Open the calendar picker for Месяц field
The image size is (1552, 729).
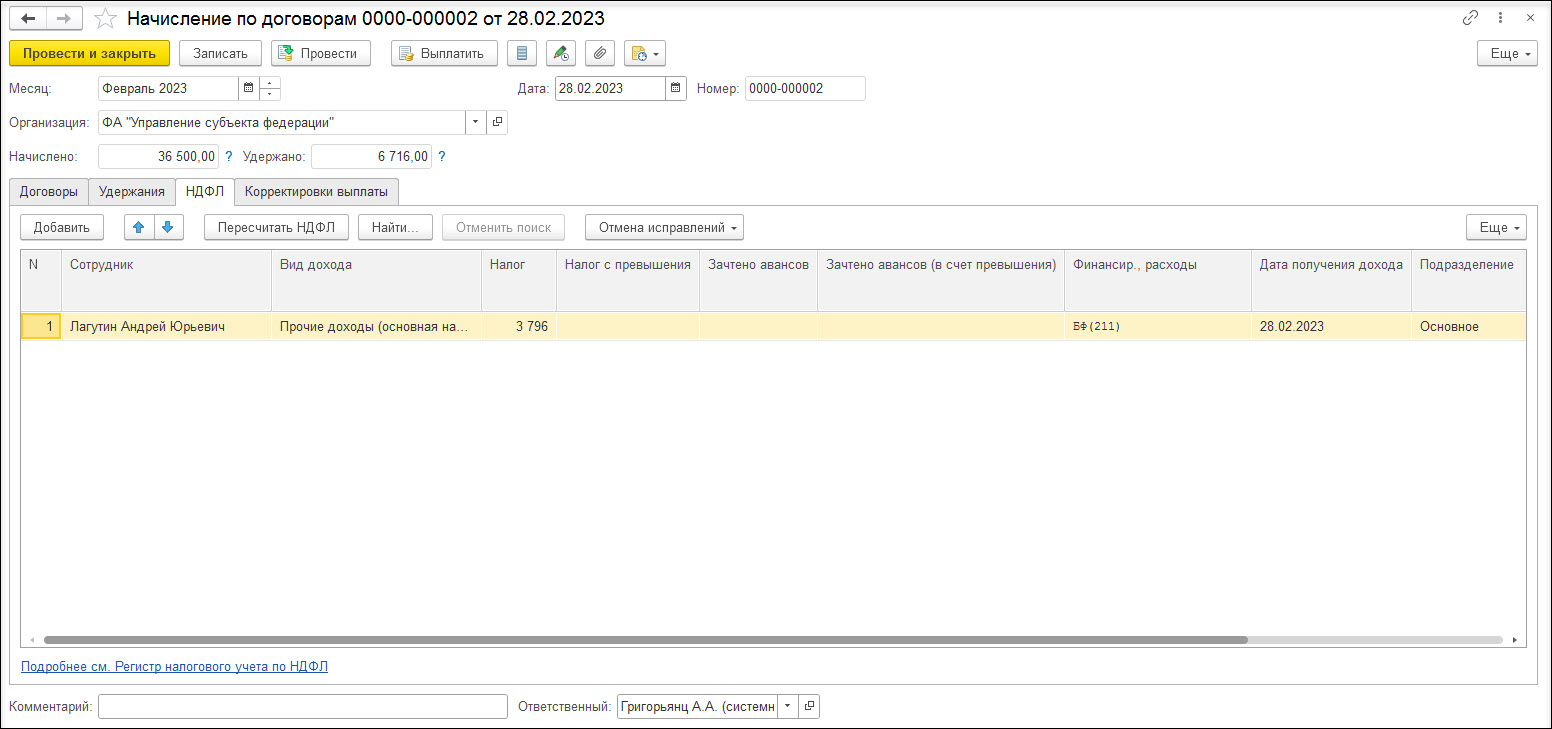tap(248, 88)
